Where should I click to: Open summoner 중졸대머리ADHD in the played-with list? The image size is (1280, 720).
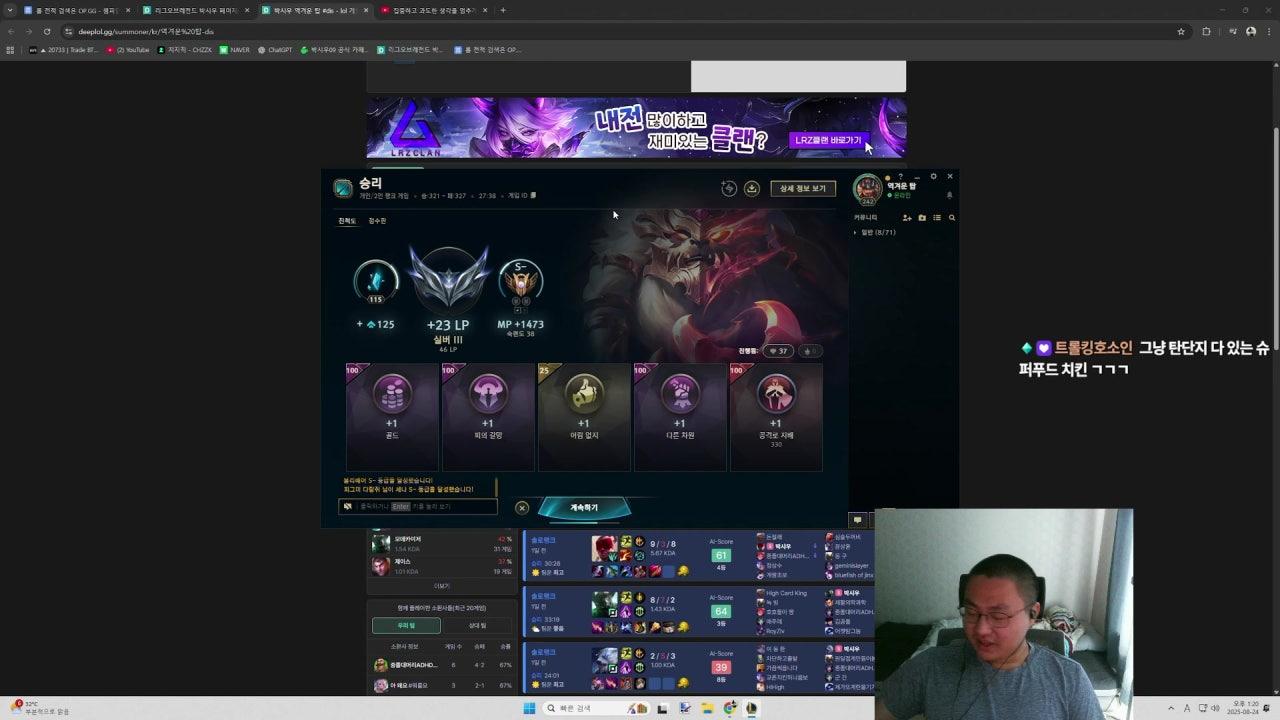click(x=414, y=665)
